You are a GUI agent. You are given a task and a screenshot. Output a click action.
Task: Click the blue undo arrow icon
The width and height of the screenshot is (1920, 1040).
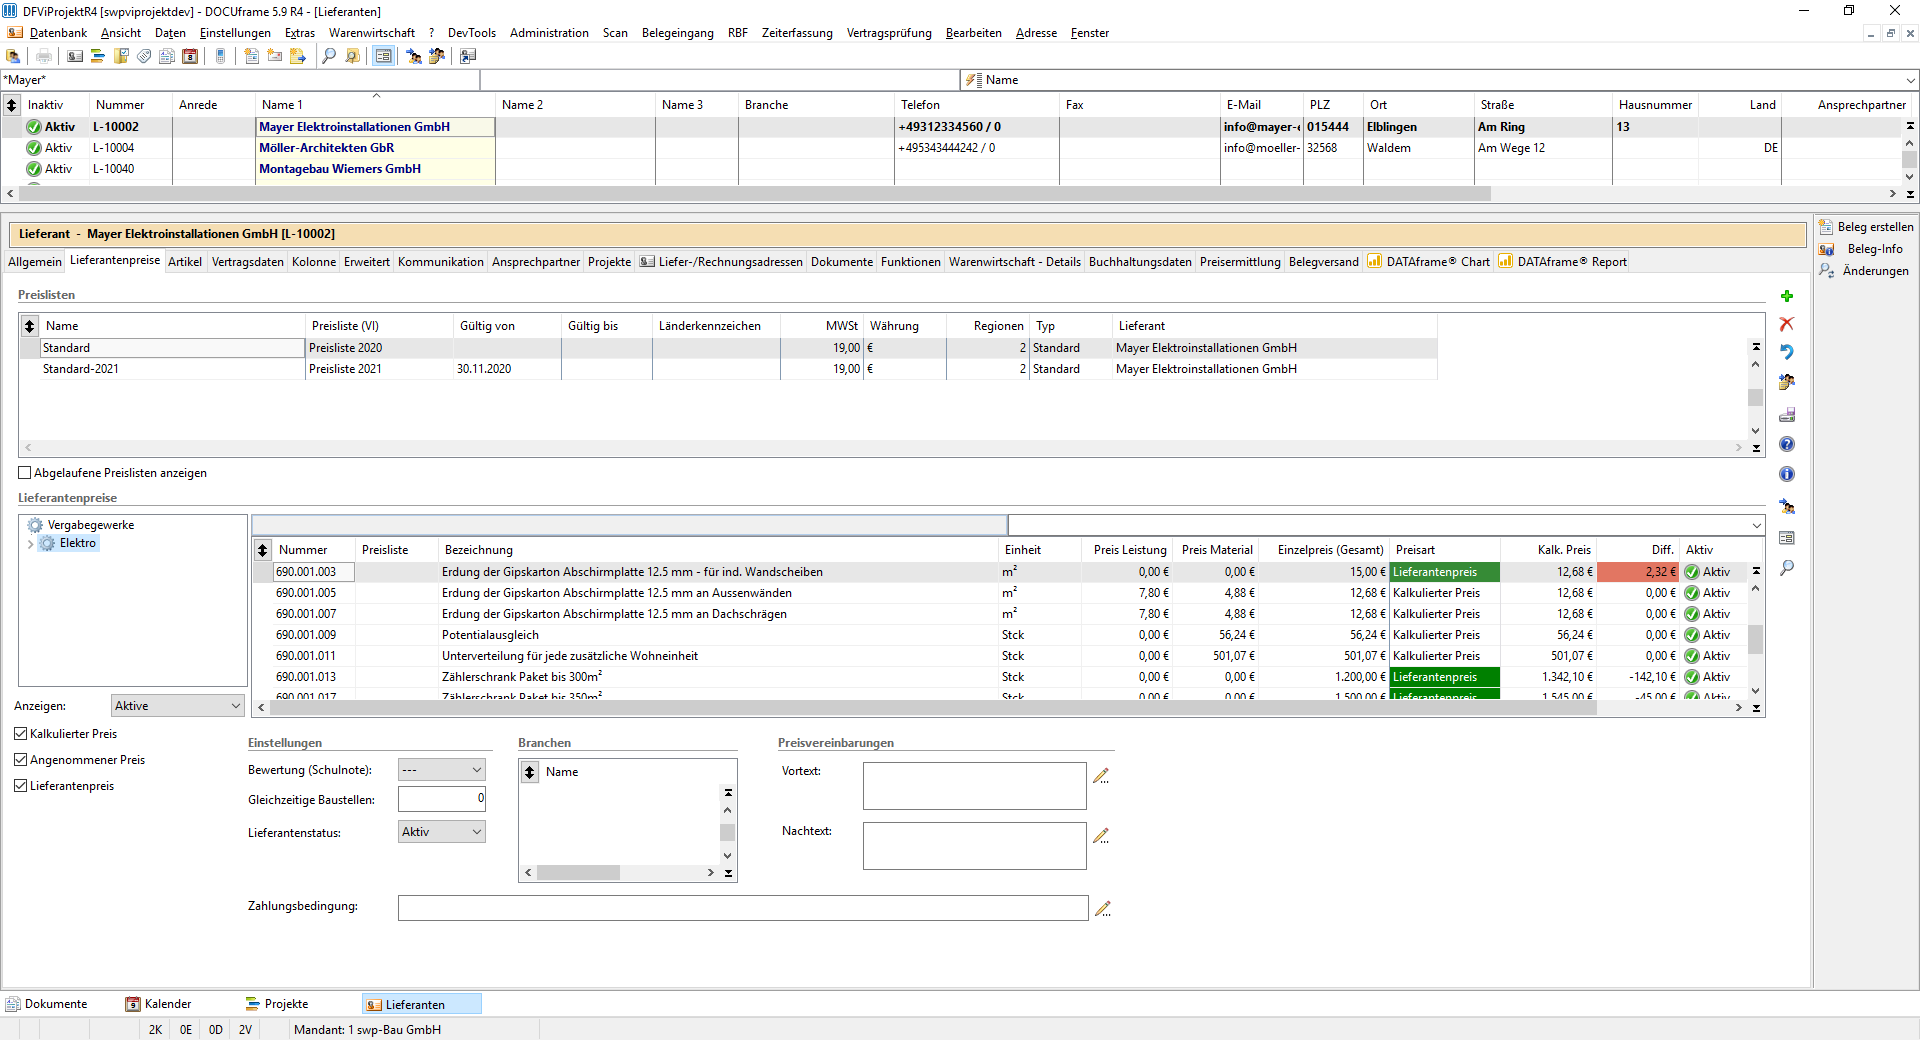click(x=1787, y=352)
